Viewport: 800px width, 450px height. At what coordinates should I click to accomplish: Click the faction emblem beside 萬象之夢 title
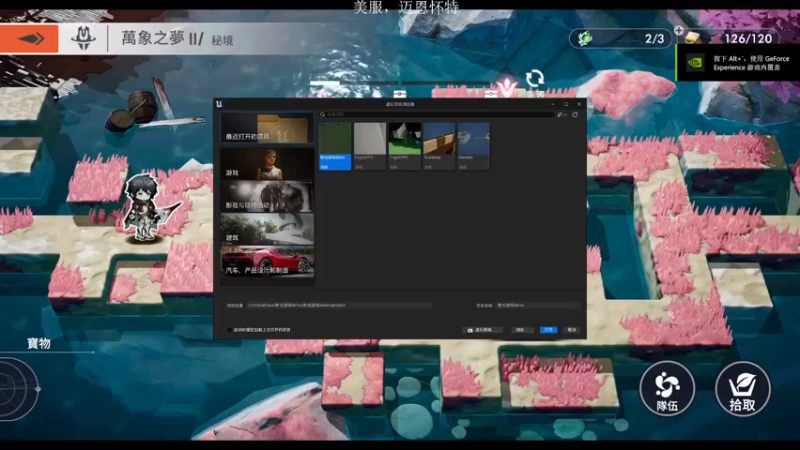tap(84, 38)
